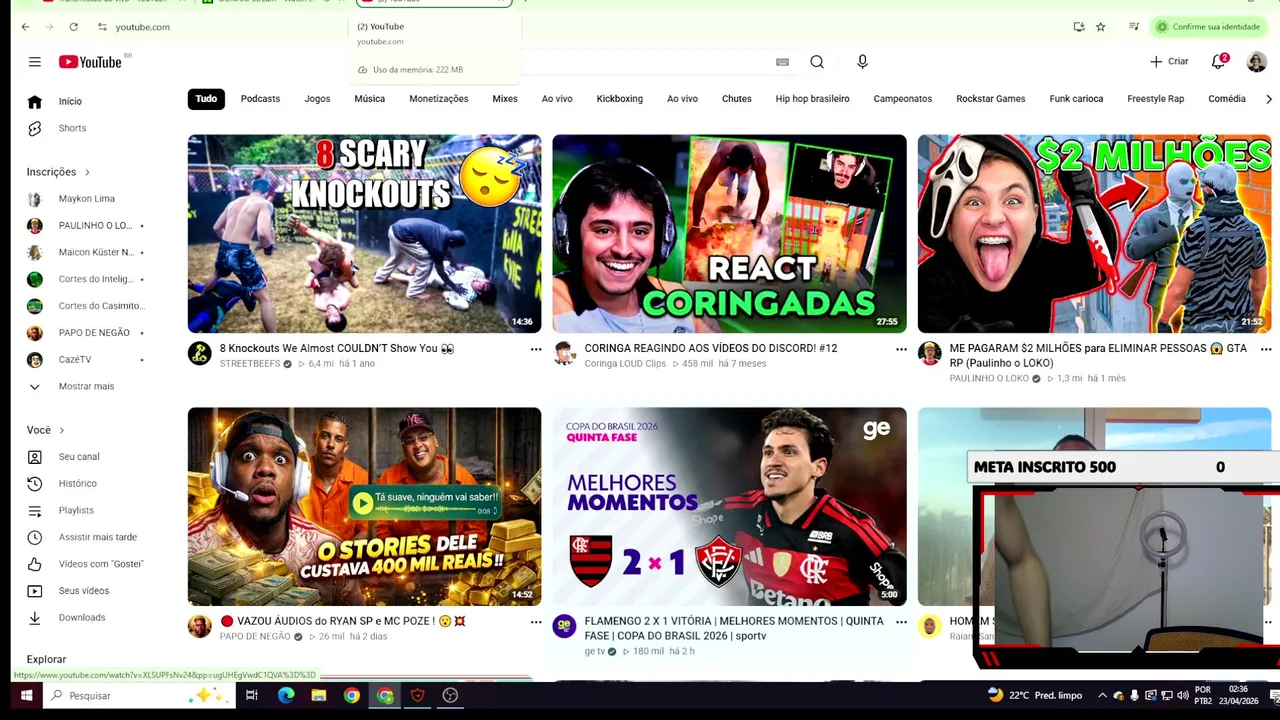
Task: Select the Podcasts chip
Action: (260, 99)
